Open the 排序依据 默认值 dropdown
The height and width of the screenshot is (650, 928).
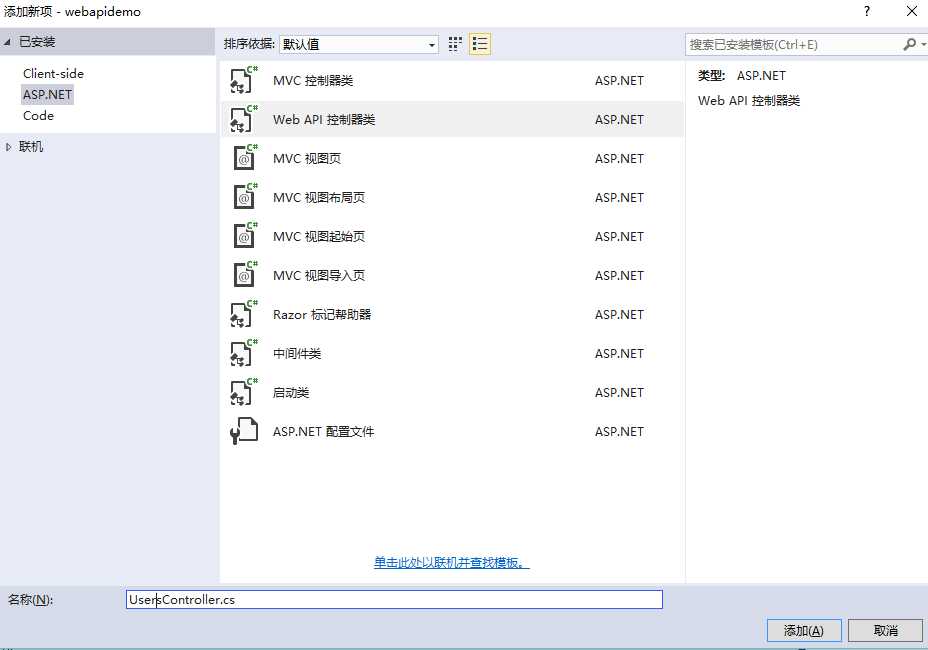tap(359, 44)
